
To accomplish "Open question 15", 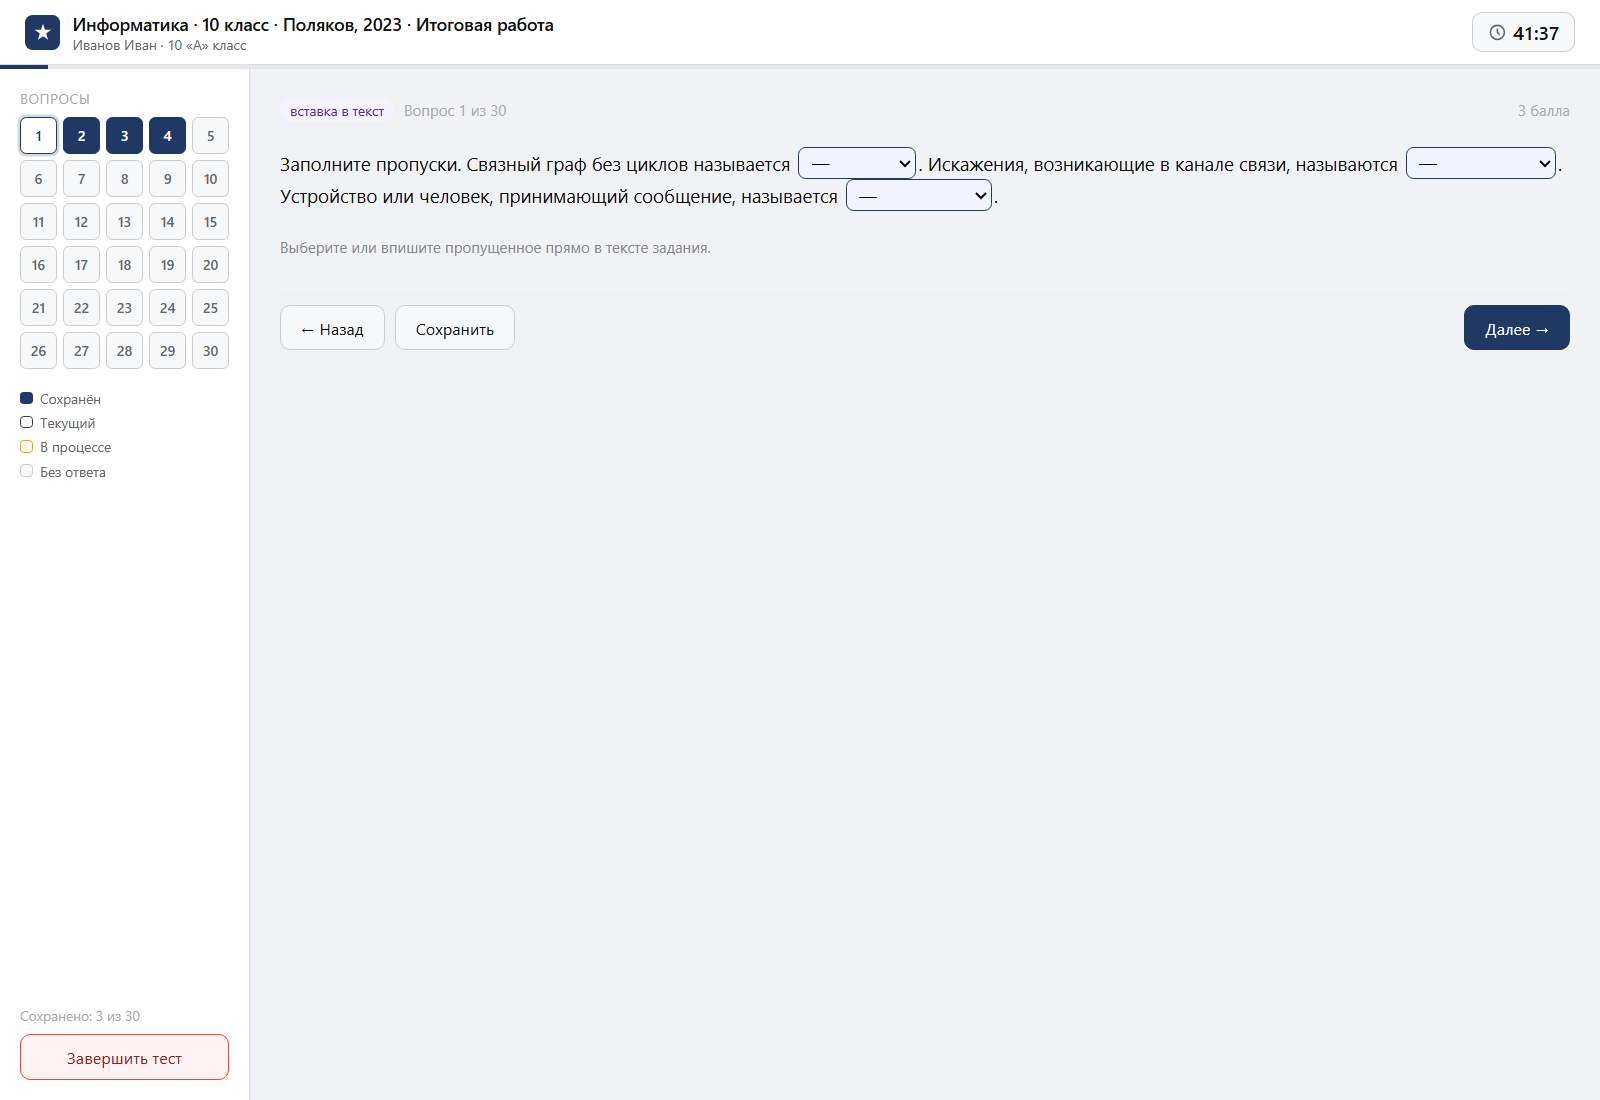I will point(210,222).
